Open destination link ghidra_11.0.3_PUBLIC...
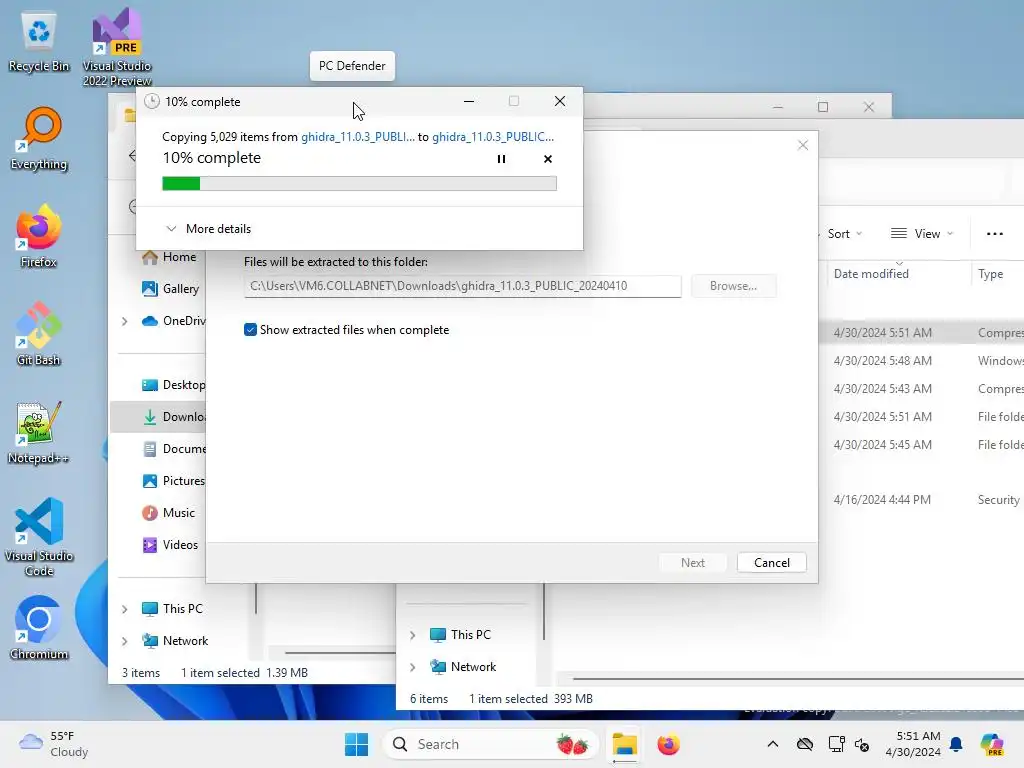Viewport: 1024px width, 768px height. (x=493, y=136)
